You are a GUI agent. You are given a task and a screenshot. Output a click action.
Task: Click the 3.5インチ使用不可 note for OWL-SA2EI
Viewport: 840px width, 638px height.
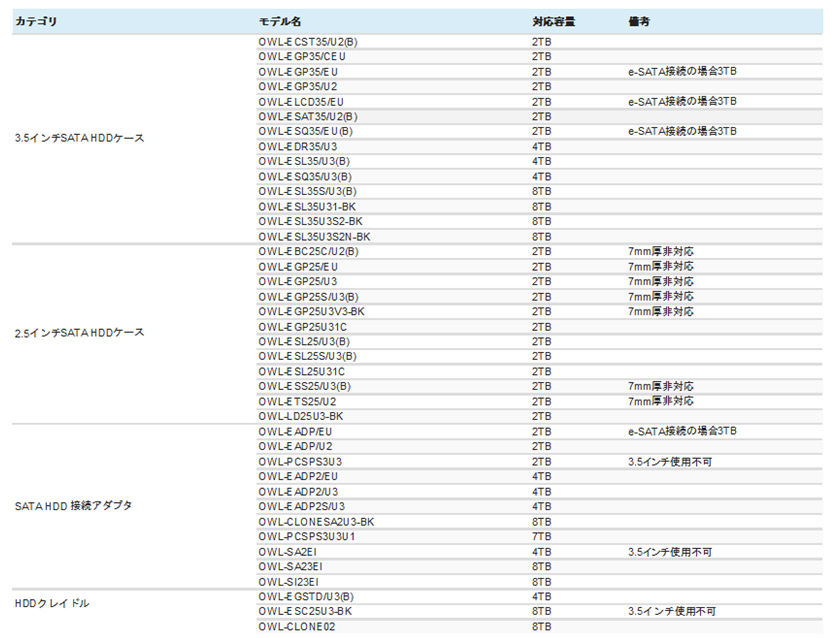(670, 552)
